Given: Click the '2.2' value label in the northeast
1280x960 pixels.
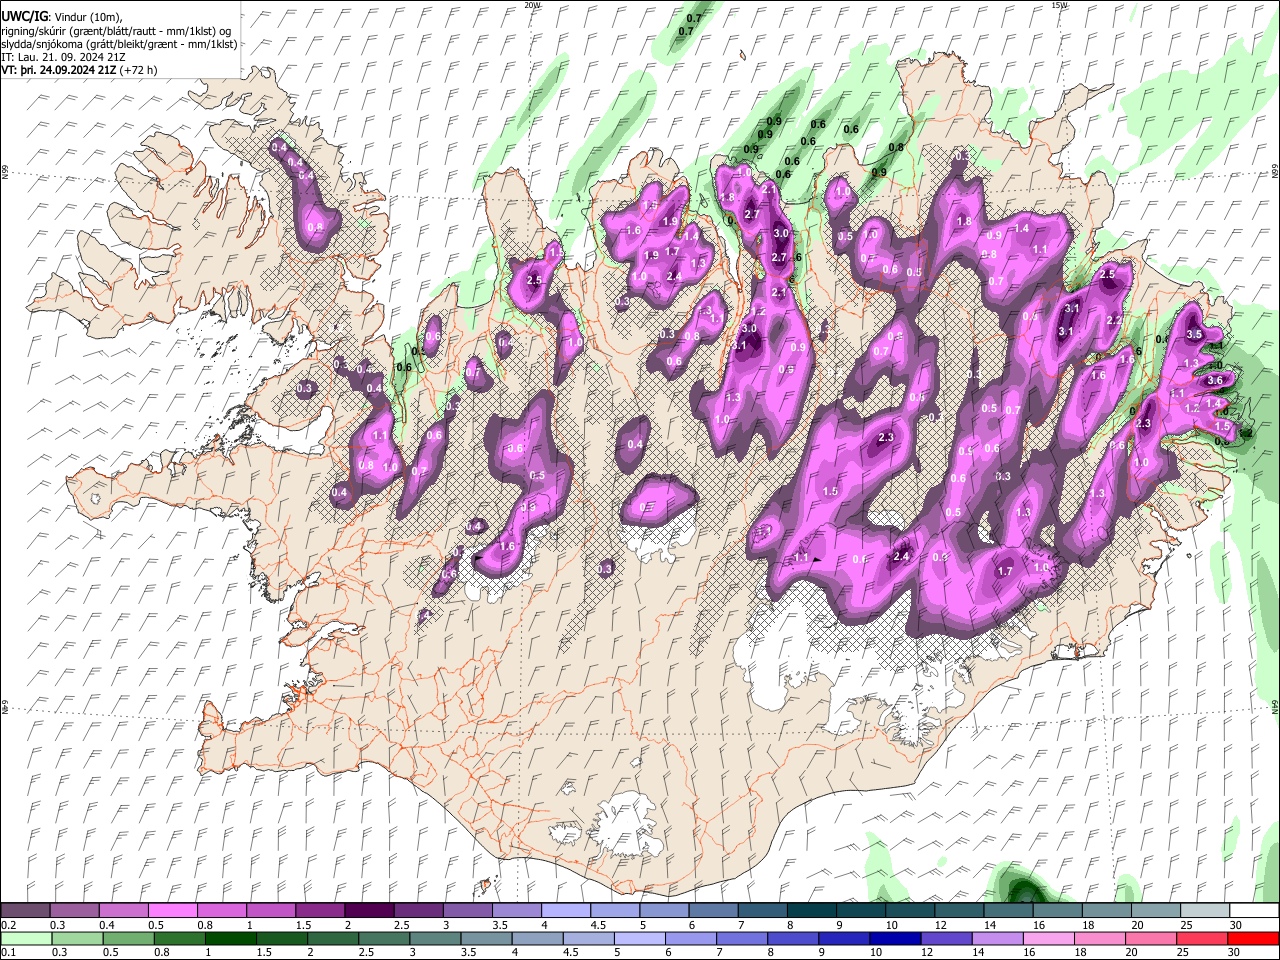Looking at the screenshot, I should (1116, 320).
